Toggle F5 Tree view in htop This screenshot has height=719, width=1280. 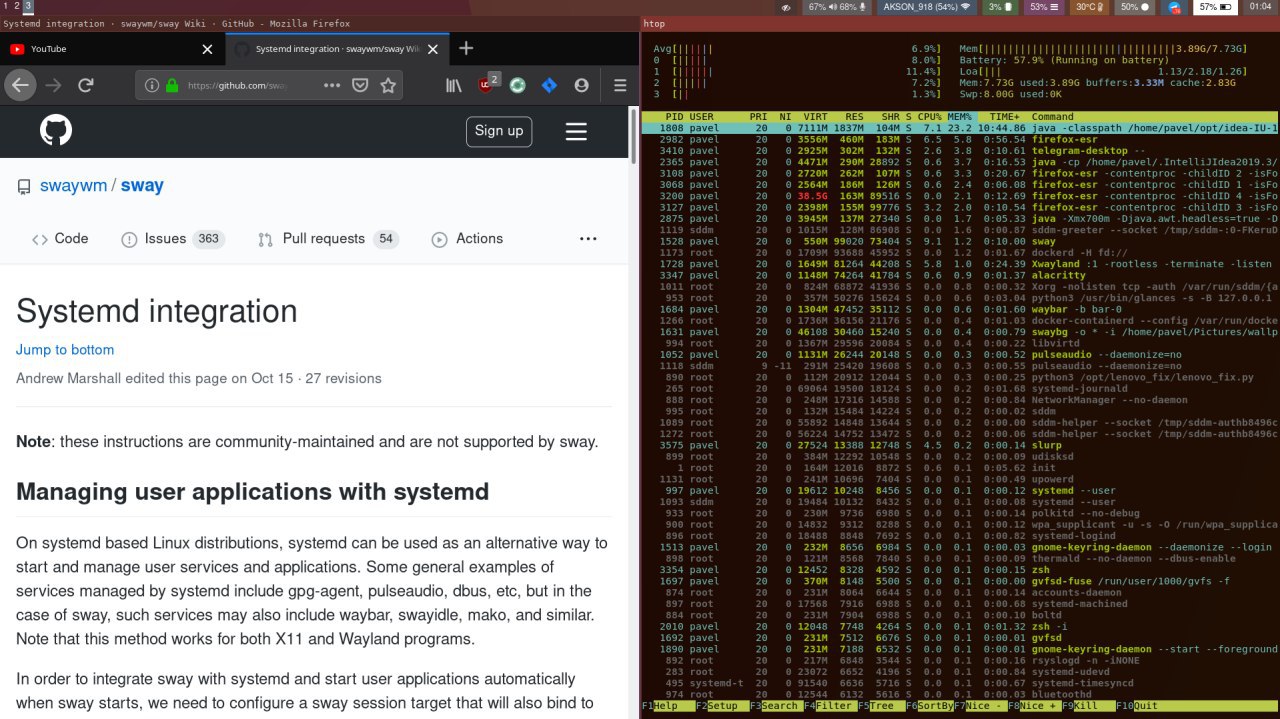click(880, 705)
